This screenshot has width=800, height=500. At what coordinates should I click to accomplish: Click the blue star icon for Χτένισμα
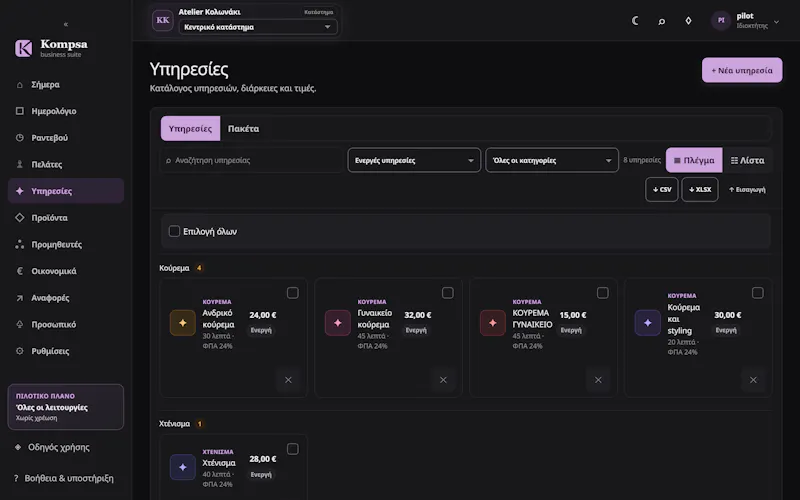(x=183, y=467)
